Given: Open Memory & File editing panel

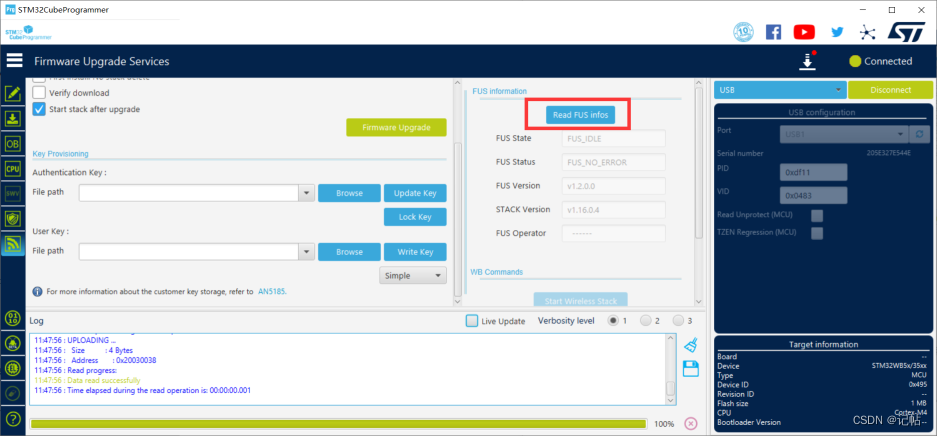Looking at the screenshot, I should pyautogui.click(x=13, y=93).
